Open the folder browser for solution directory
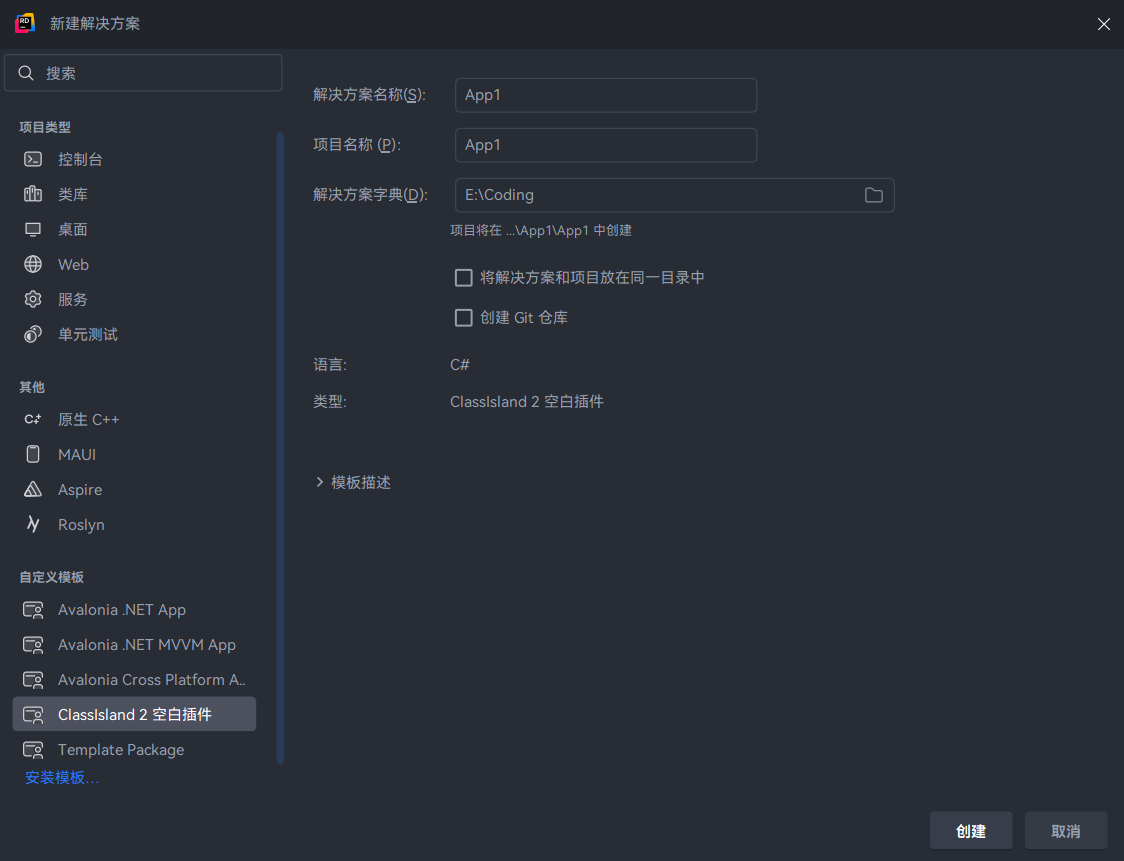This screenshot has height=861, width=1124. 872,195
